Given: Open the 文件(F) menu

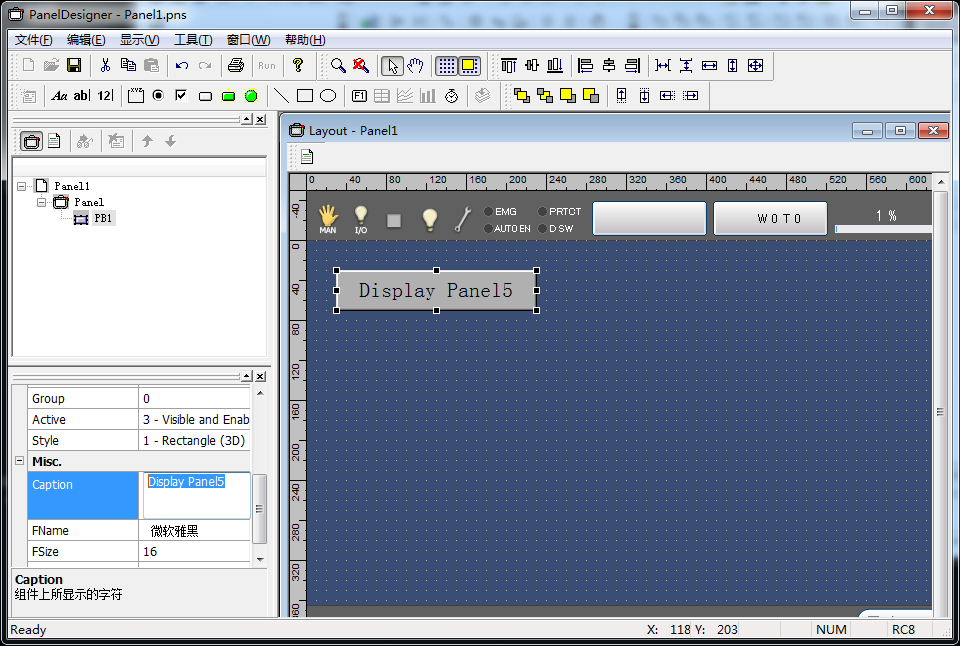Looking at the screenshot, I should (33, 40).
